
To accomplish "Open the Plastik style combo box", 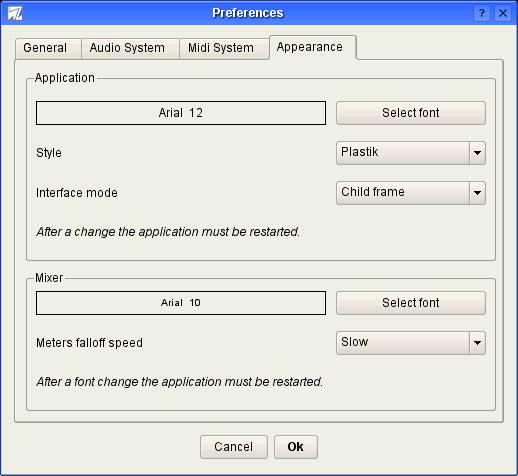I will pos(411,153).
